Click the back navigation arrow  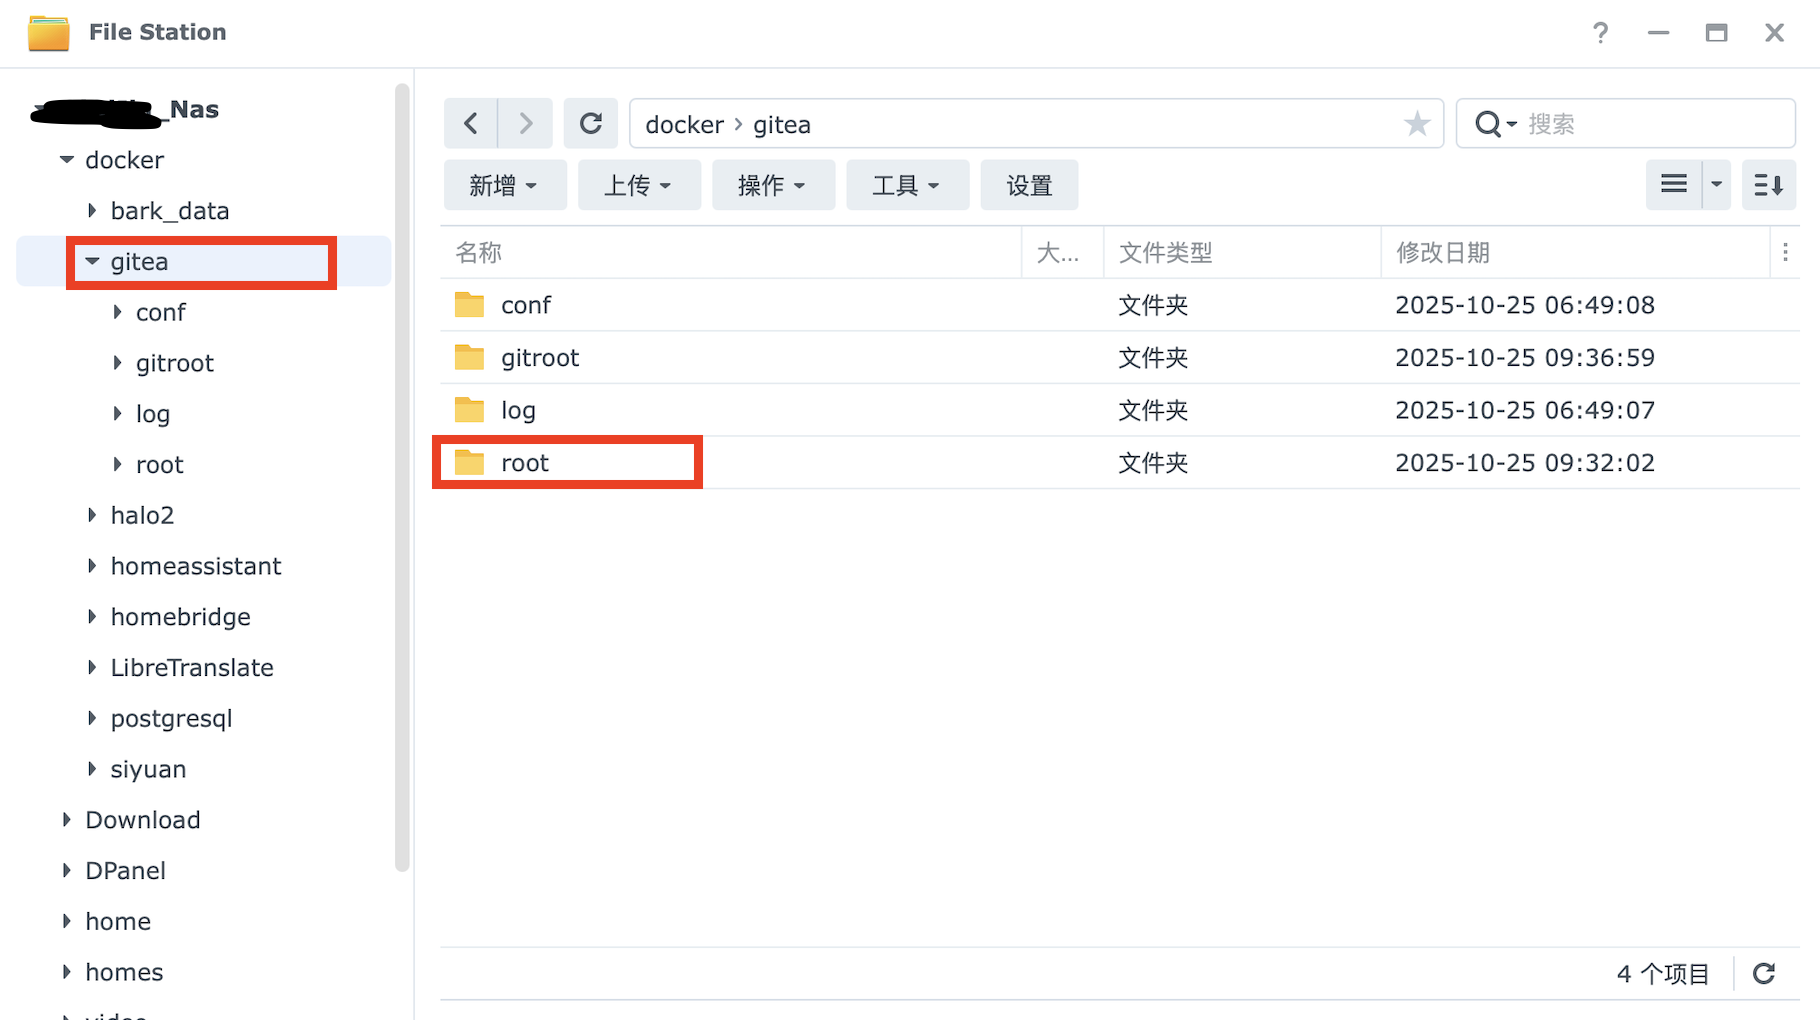471,124
